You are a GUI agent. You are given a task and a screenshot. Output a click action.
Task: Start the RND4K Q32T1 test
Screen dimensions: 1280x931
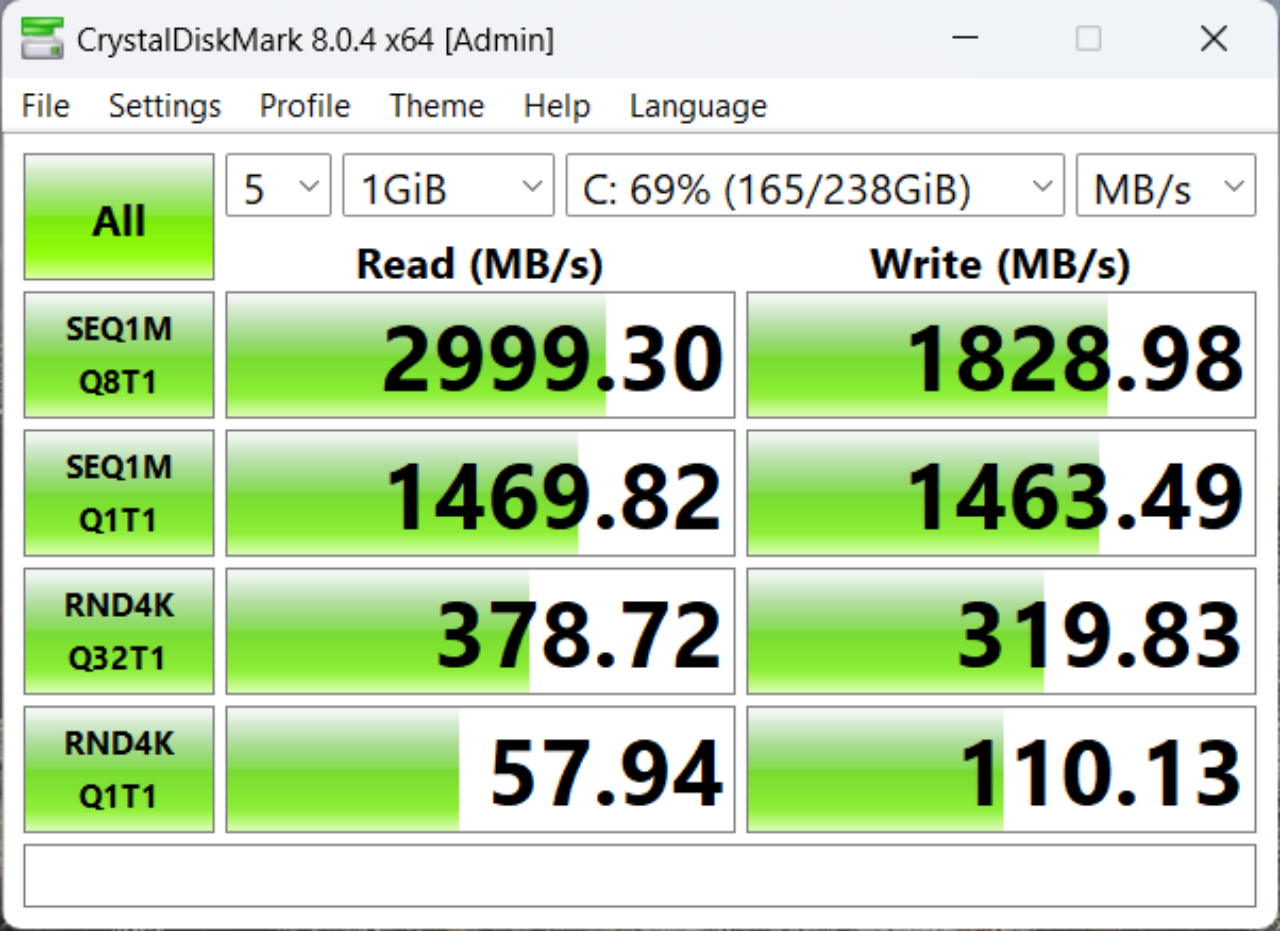pyautogui.click(x=119, y=631)
